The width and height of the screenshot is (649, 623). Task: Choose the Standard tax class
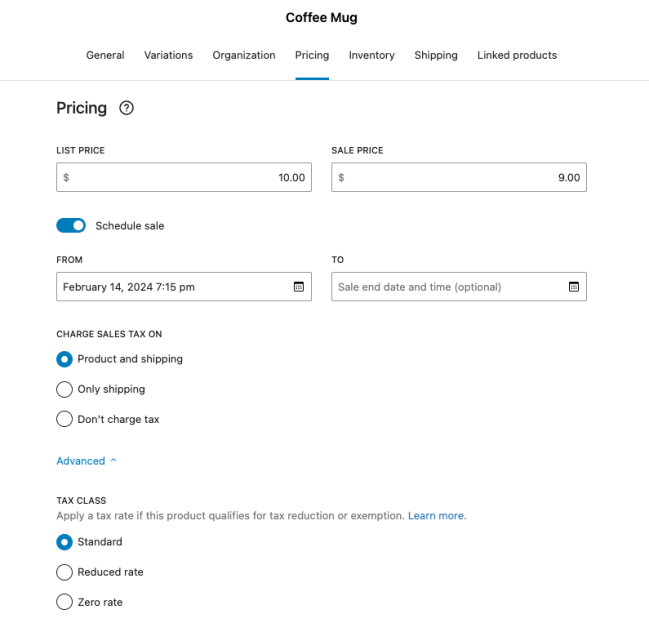(x=65, y=542)
